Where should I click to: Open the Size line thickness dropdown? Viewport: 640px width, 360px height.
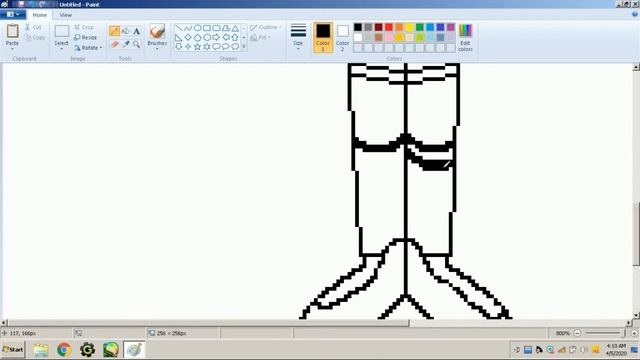298,37
